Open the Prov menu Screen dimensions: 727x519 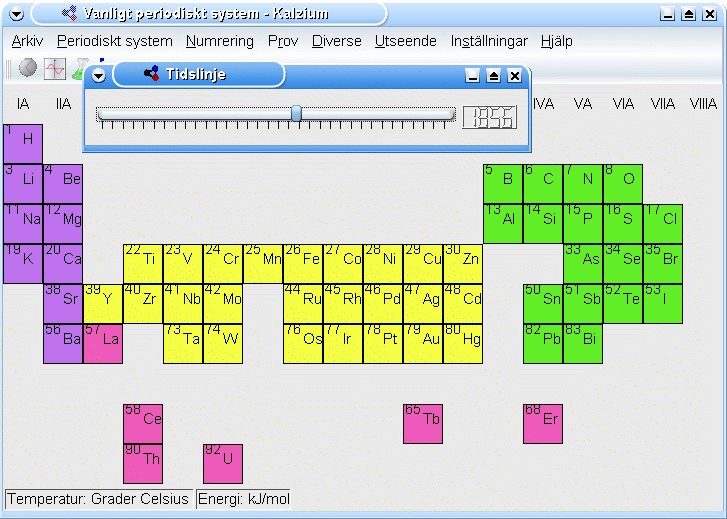pos(283,41)
